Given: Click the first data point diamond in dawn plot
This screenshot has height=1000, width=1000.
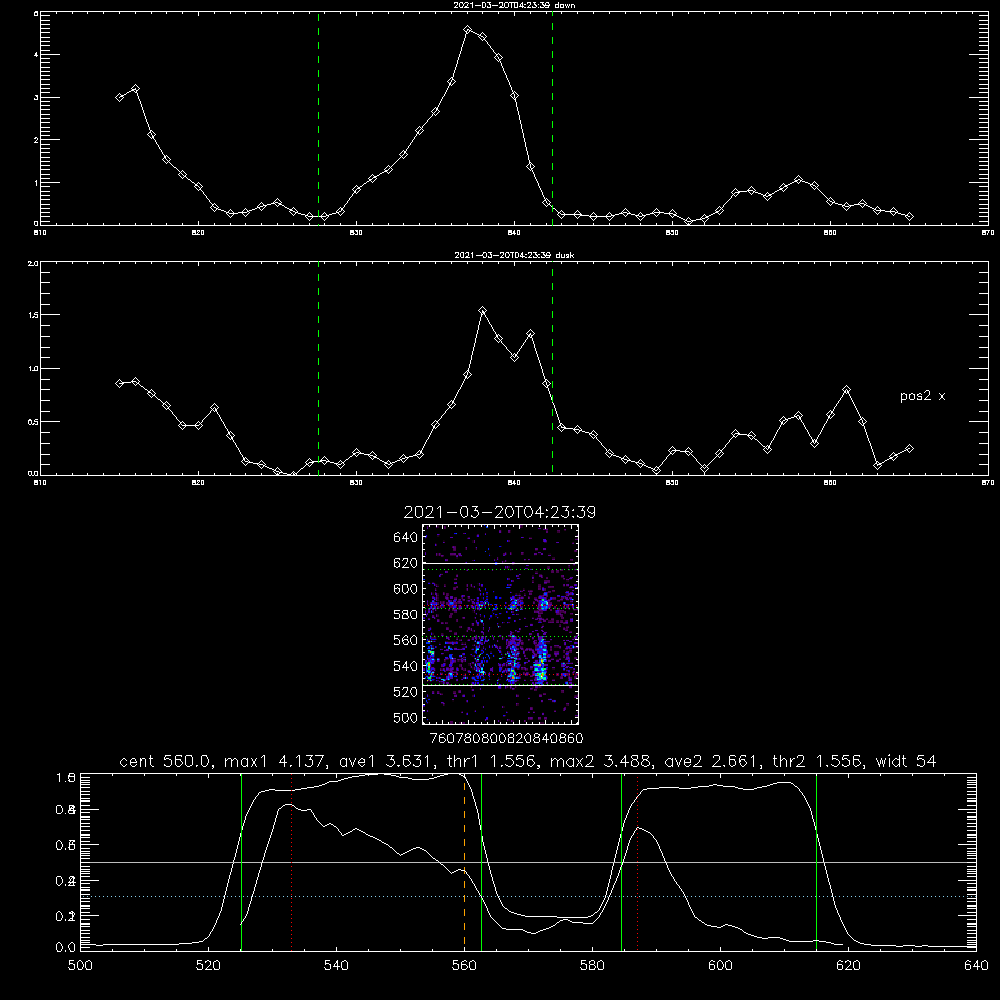Looking at the screenshot, I should point(119,97).
